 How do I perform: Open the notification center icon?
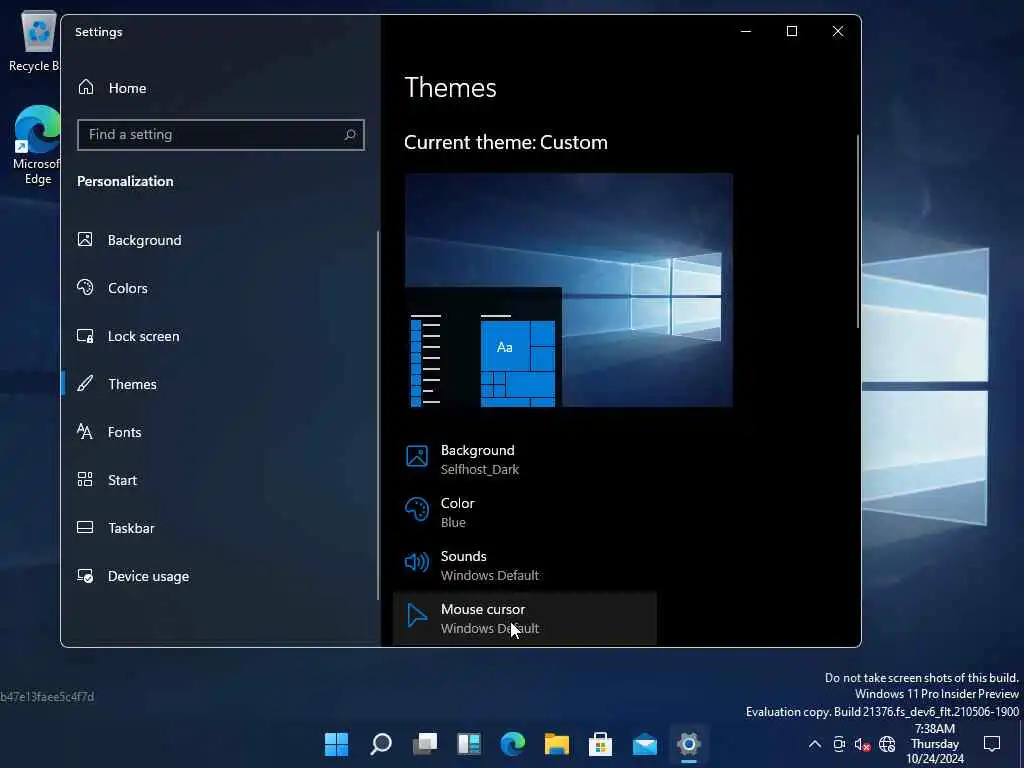(991, 744)
